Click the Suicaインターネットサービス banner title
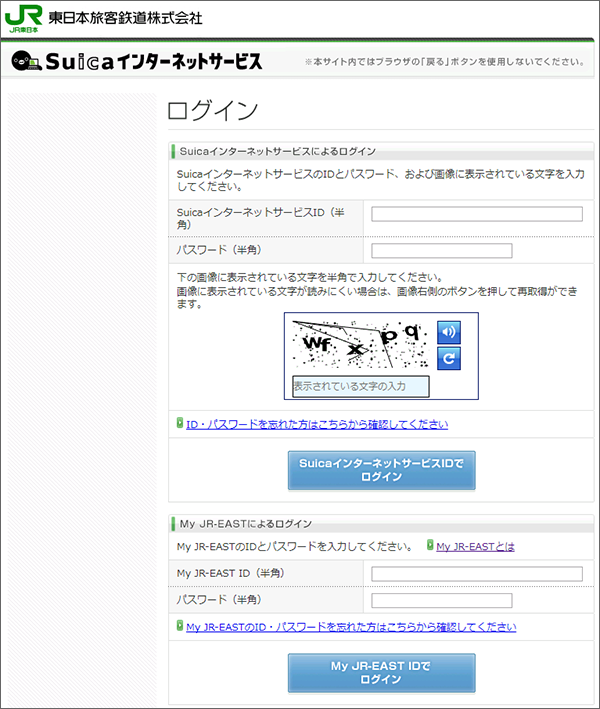This screenshot has width=600, height=709. click(154, 61)
